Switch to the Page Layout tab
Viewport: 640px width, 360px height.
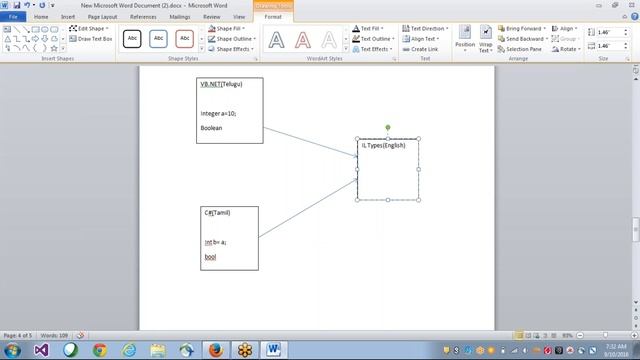pos(102,17)
